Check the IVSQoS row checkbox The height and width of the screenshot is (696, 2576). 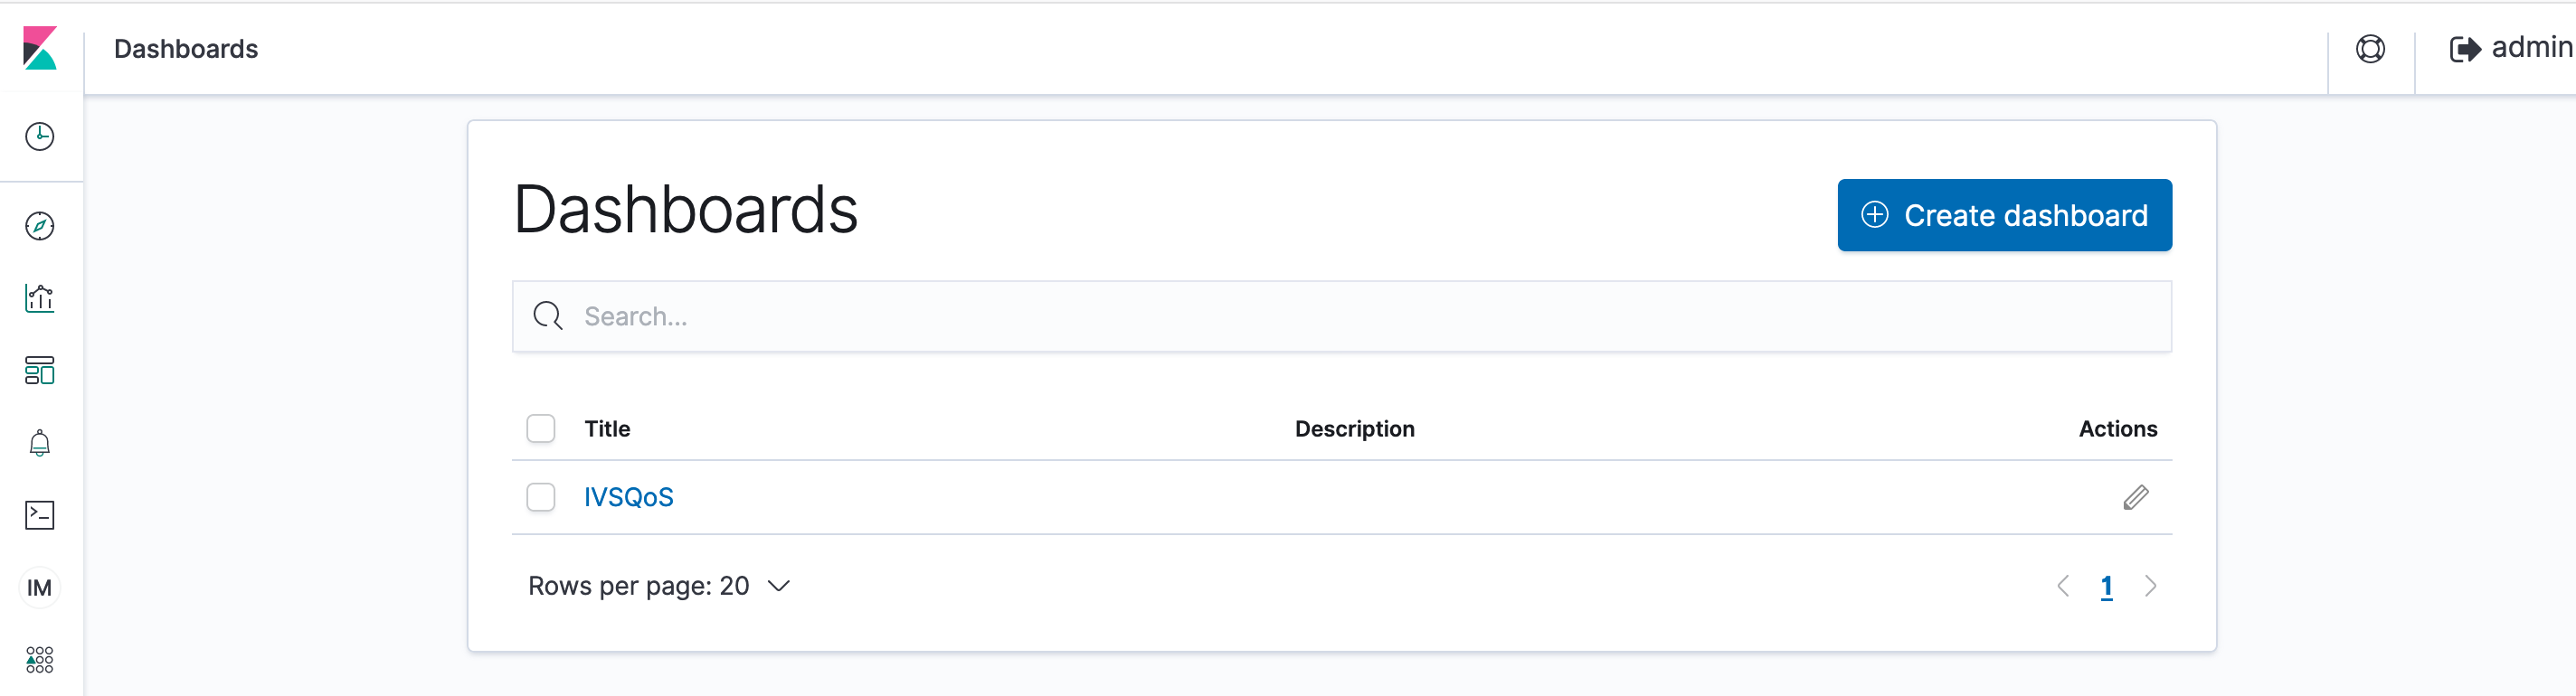click(541, 497)
